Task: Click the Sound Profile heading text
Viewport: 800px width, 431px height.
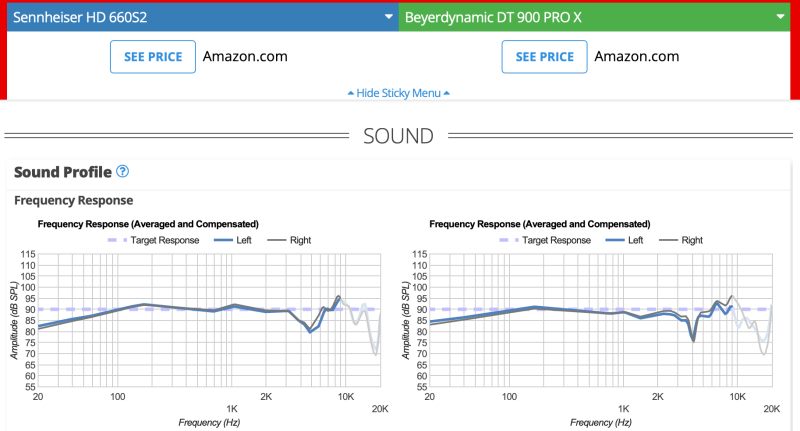Action: [62, 173]
